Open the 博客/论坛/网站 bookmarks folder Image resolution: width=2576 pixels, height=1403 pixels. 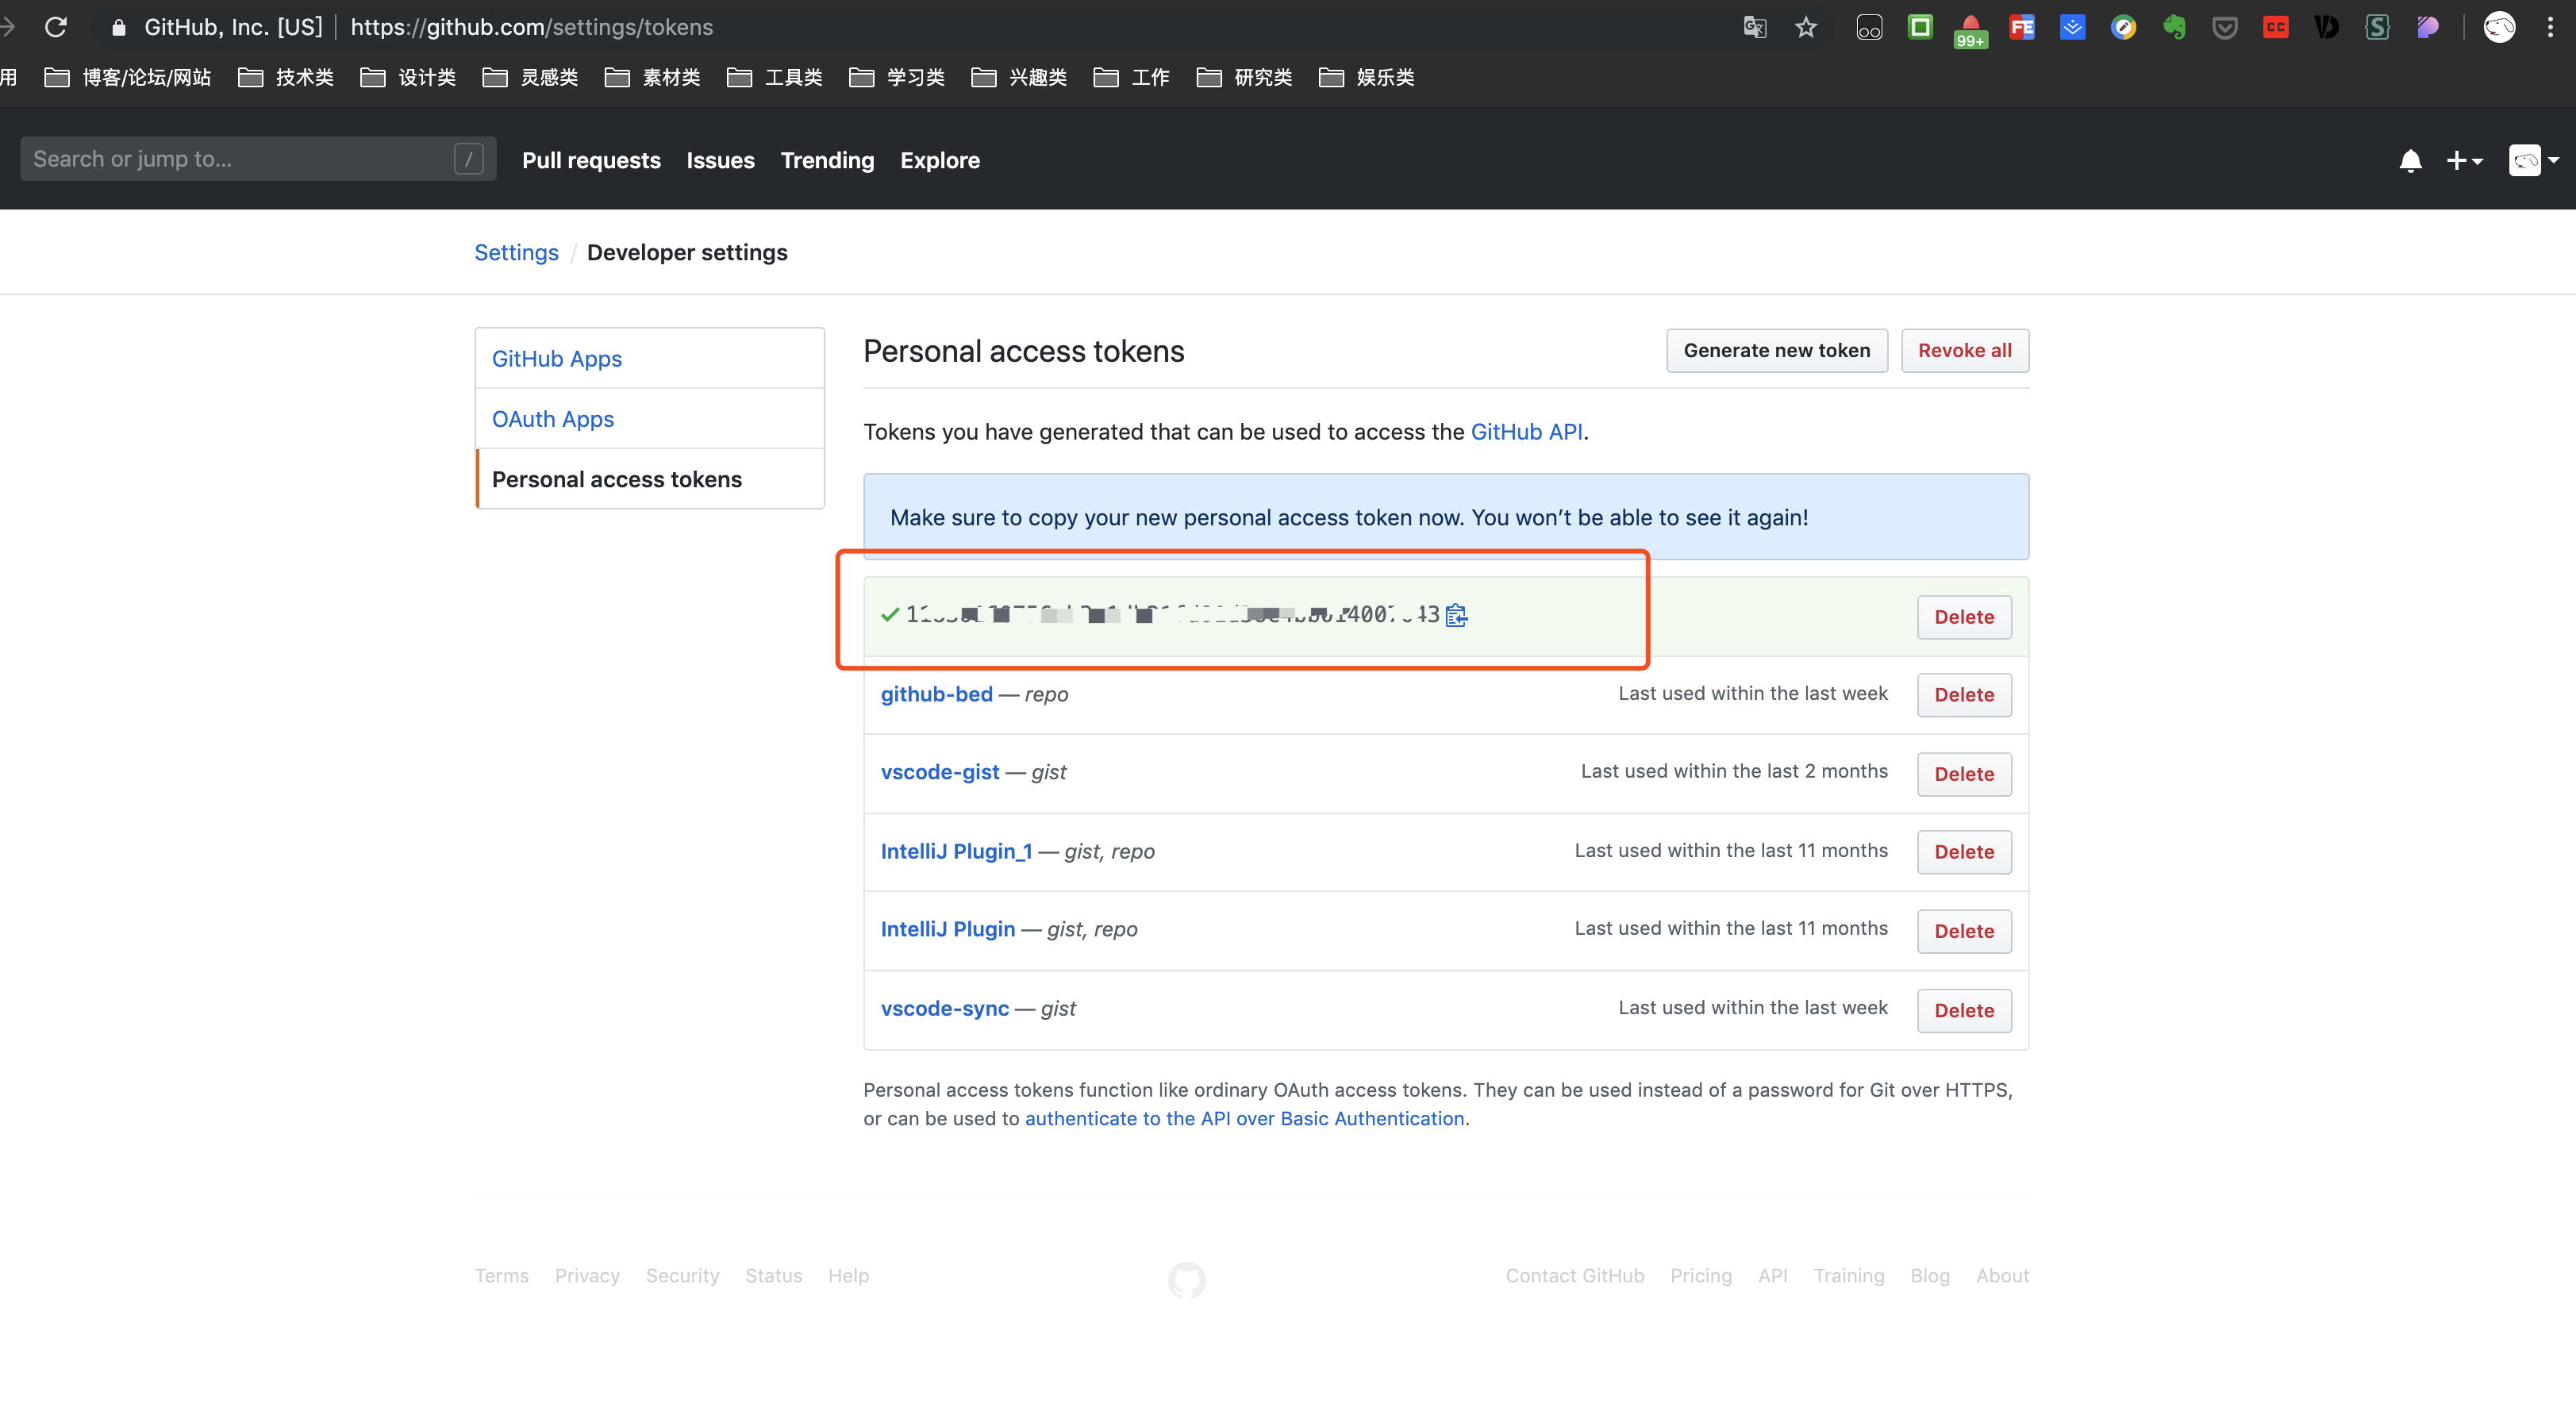128,77
